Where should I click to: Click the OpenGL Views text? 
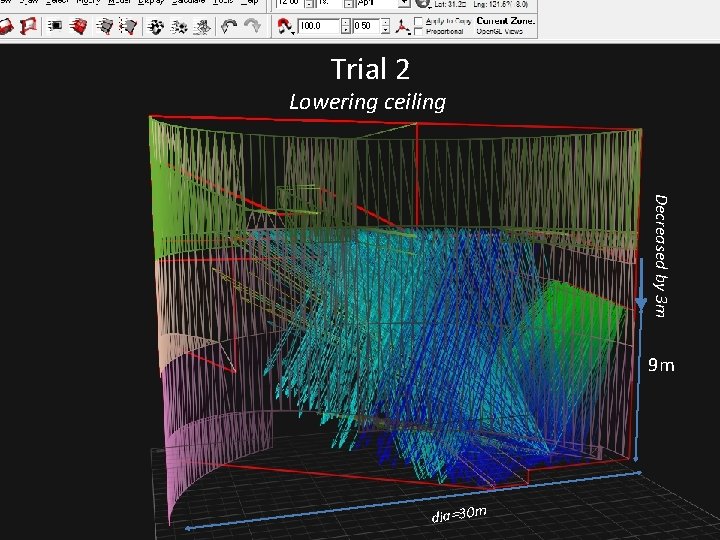[500, 31]
